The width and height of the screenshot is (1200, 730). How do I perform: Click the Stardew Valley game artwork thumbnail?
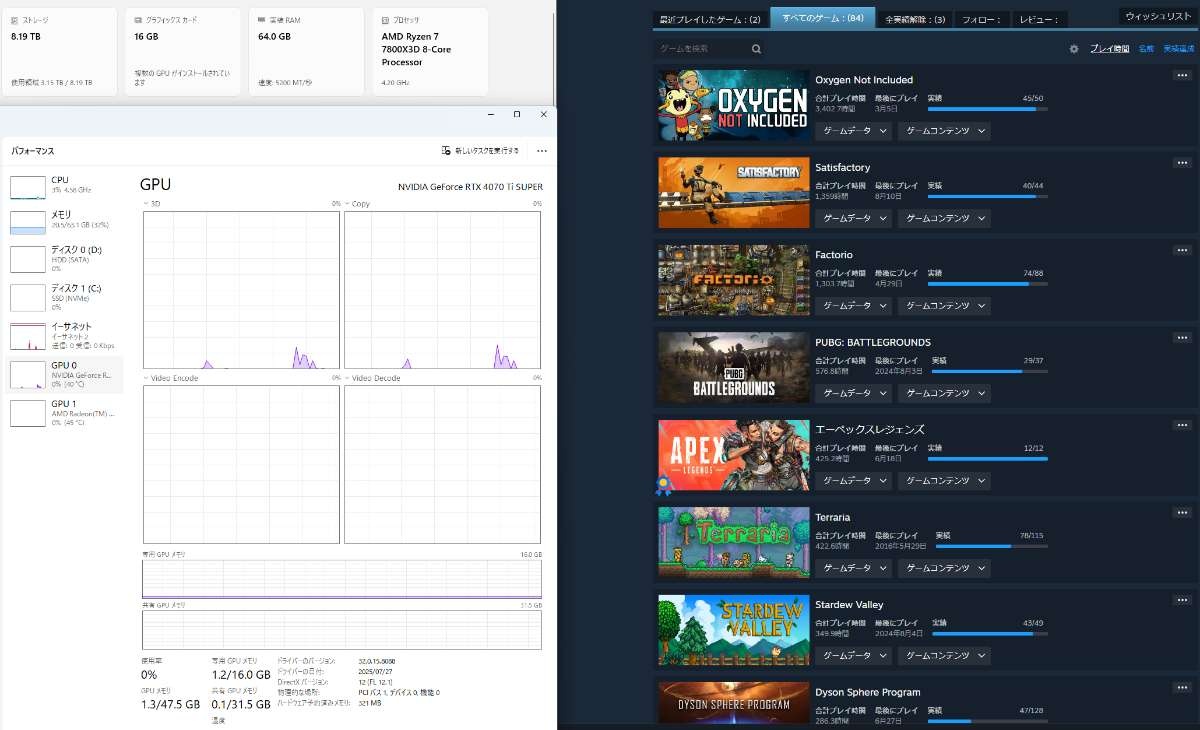click(734, 629)
